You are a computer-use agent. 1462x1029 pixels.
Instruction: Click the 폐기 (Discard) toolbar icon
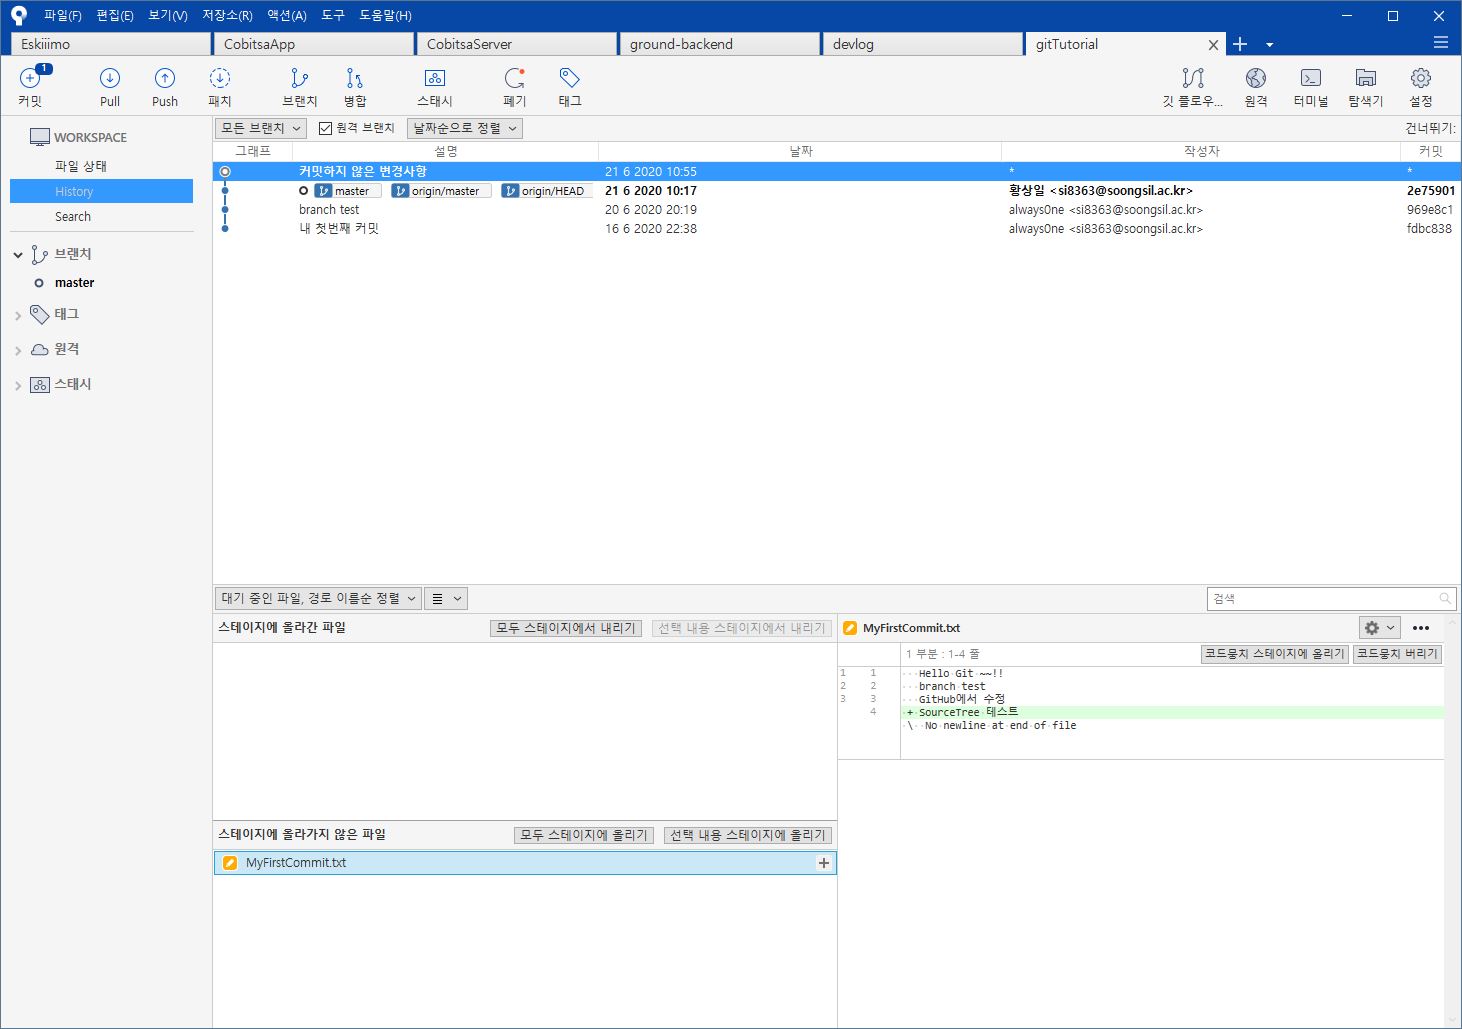[x=515, y=86]
